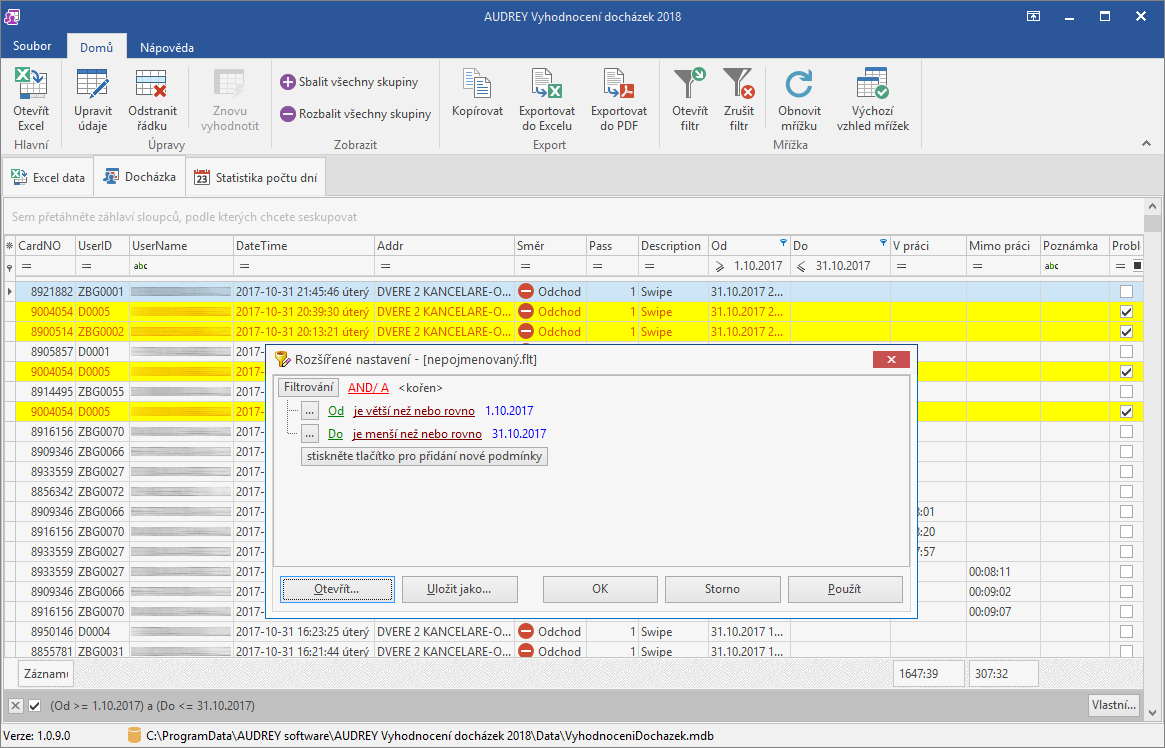Click the Záznamů button below the grid
Image resolution: width=1165 pixels, height=748 pixels.
point(45,674)
